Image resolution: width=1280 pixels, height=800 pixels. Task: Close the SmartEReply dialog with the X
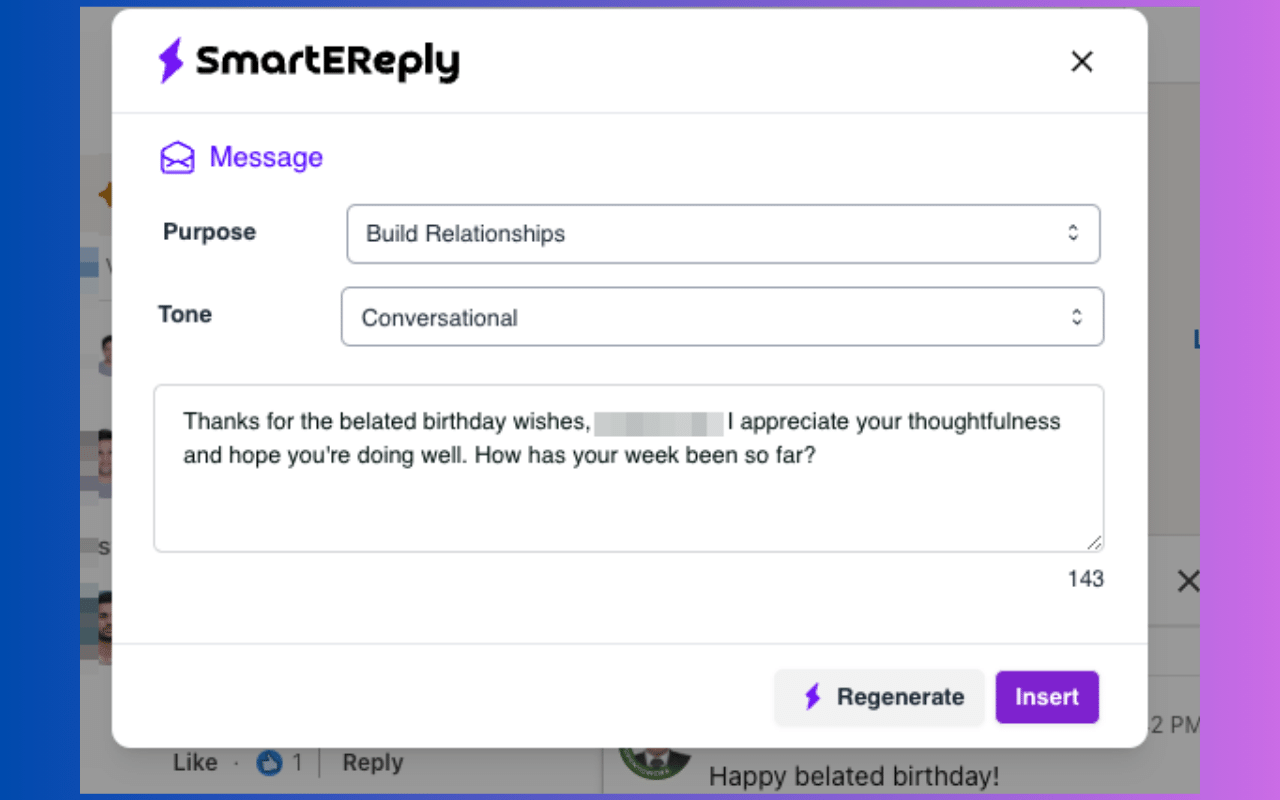click(1081, 62)
